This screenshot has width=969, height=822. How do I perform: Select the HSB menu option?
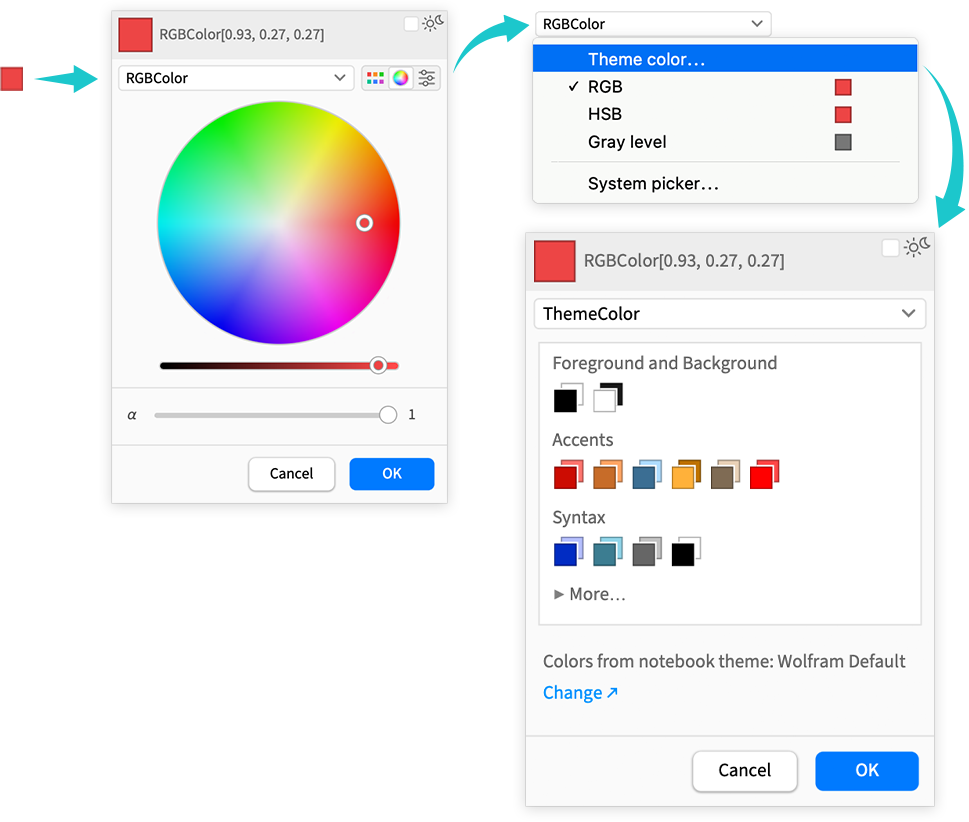click(x=725, y=114)
